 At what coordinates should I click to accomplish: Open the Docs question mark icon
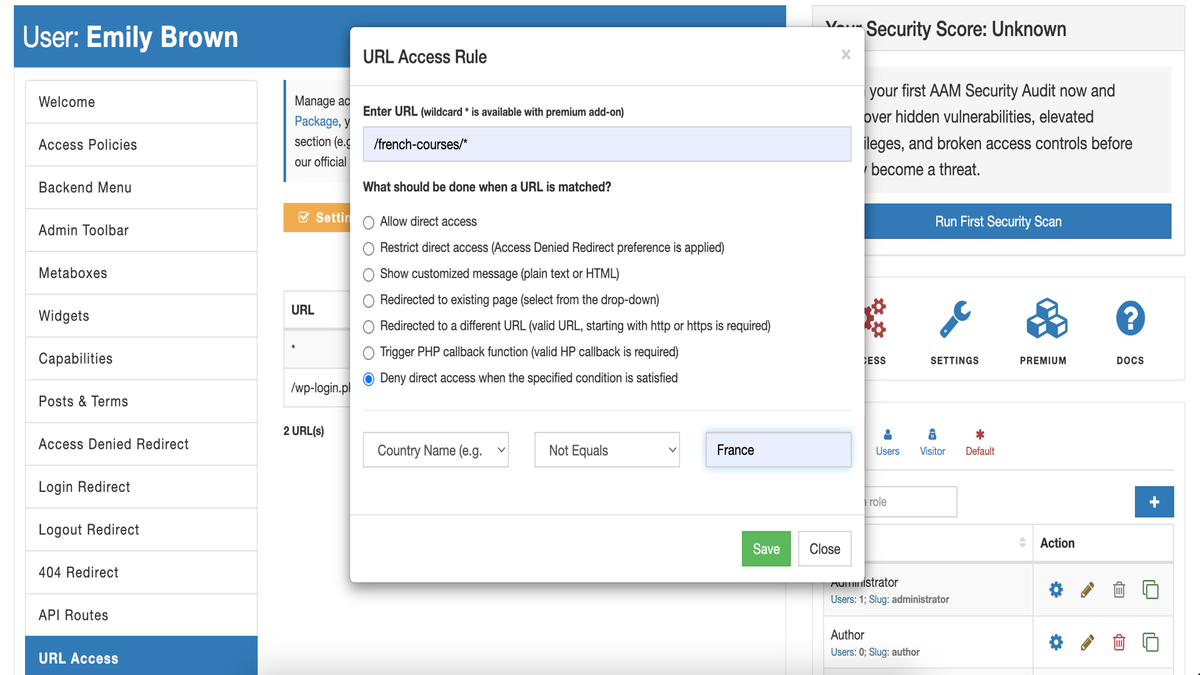1129,322
